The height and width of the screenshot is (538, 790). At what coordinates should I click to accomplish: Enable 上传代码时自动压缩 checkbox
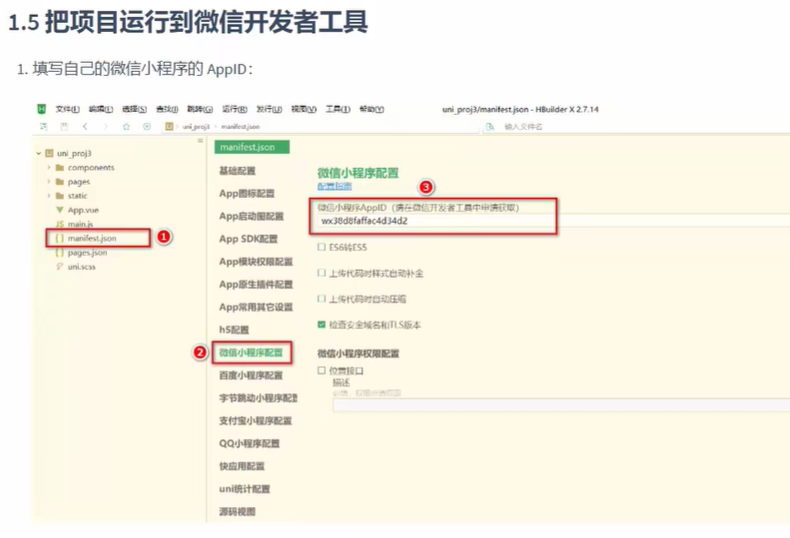pyautogui.click(x=321, y=299)
